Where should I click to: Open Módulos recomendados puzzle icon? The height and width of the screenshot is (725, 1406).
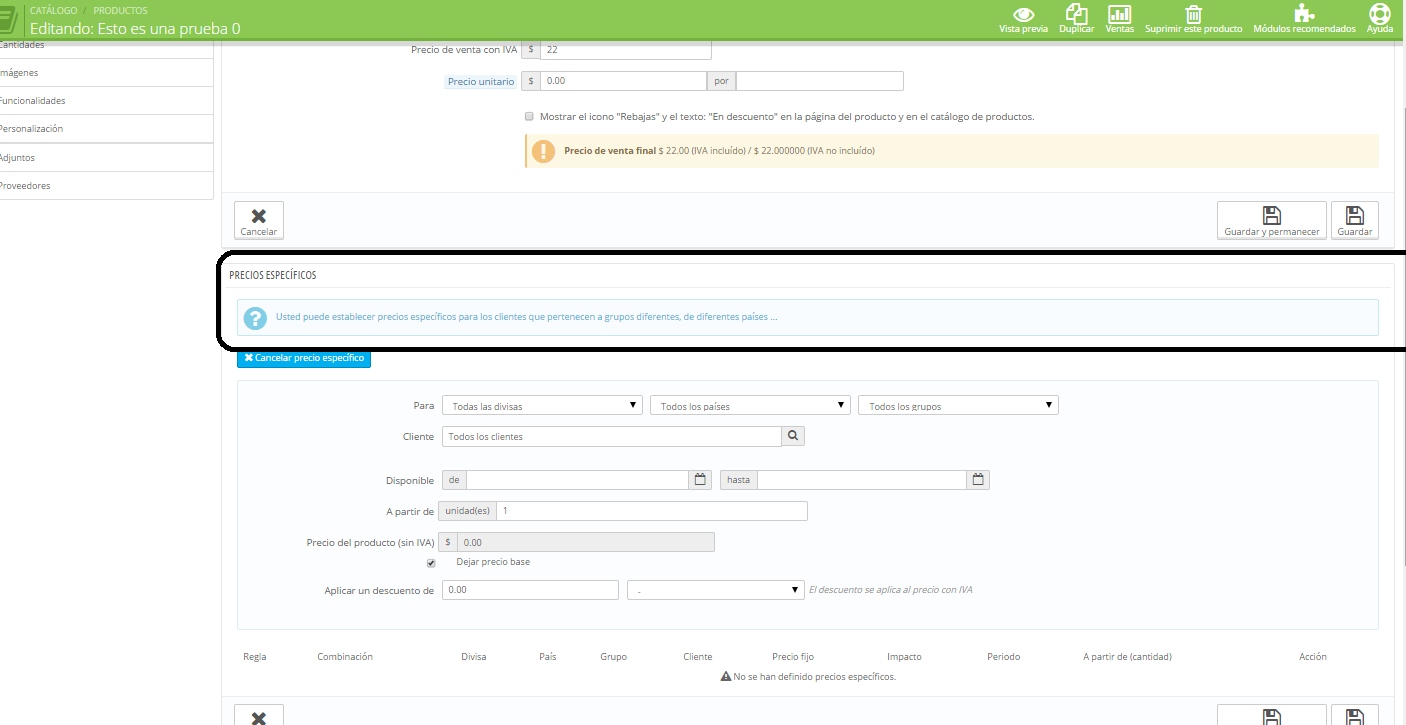pyautogui.click(x=1303, y=14)
